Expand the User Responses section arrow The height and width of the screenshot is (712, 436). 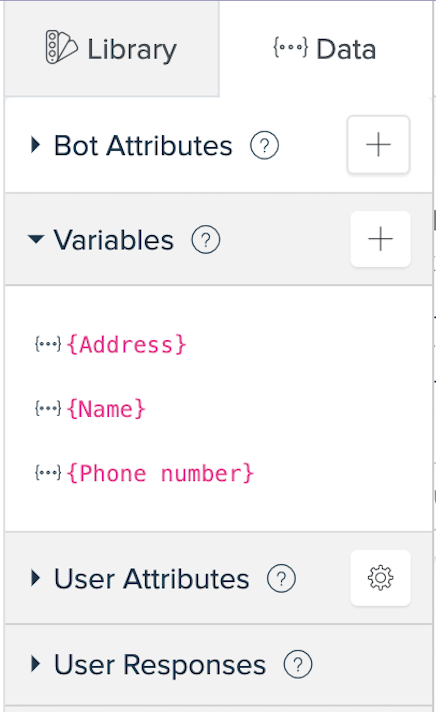pyautogui.click(x=35, y=664)
